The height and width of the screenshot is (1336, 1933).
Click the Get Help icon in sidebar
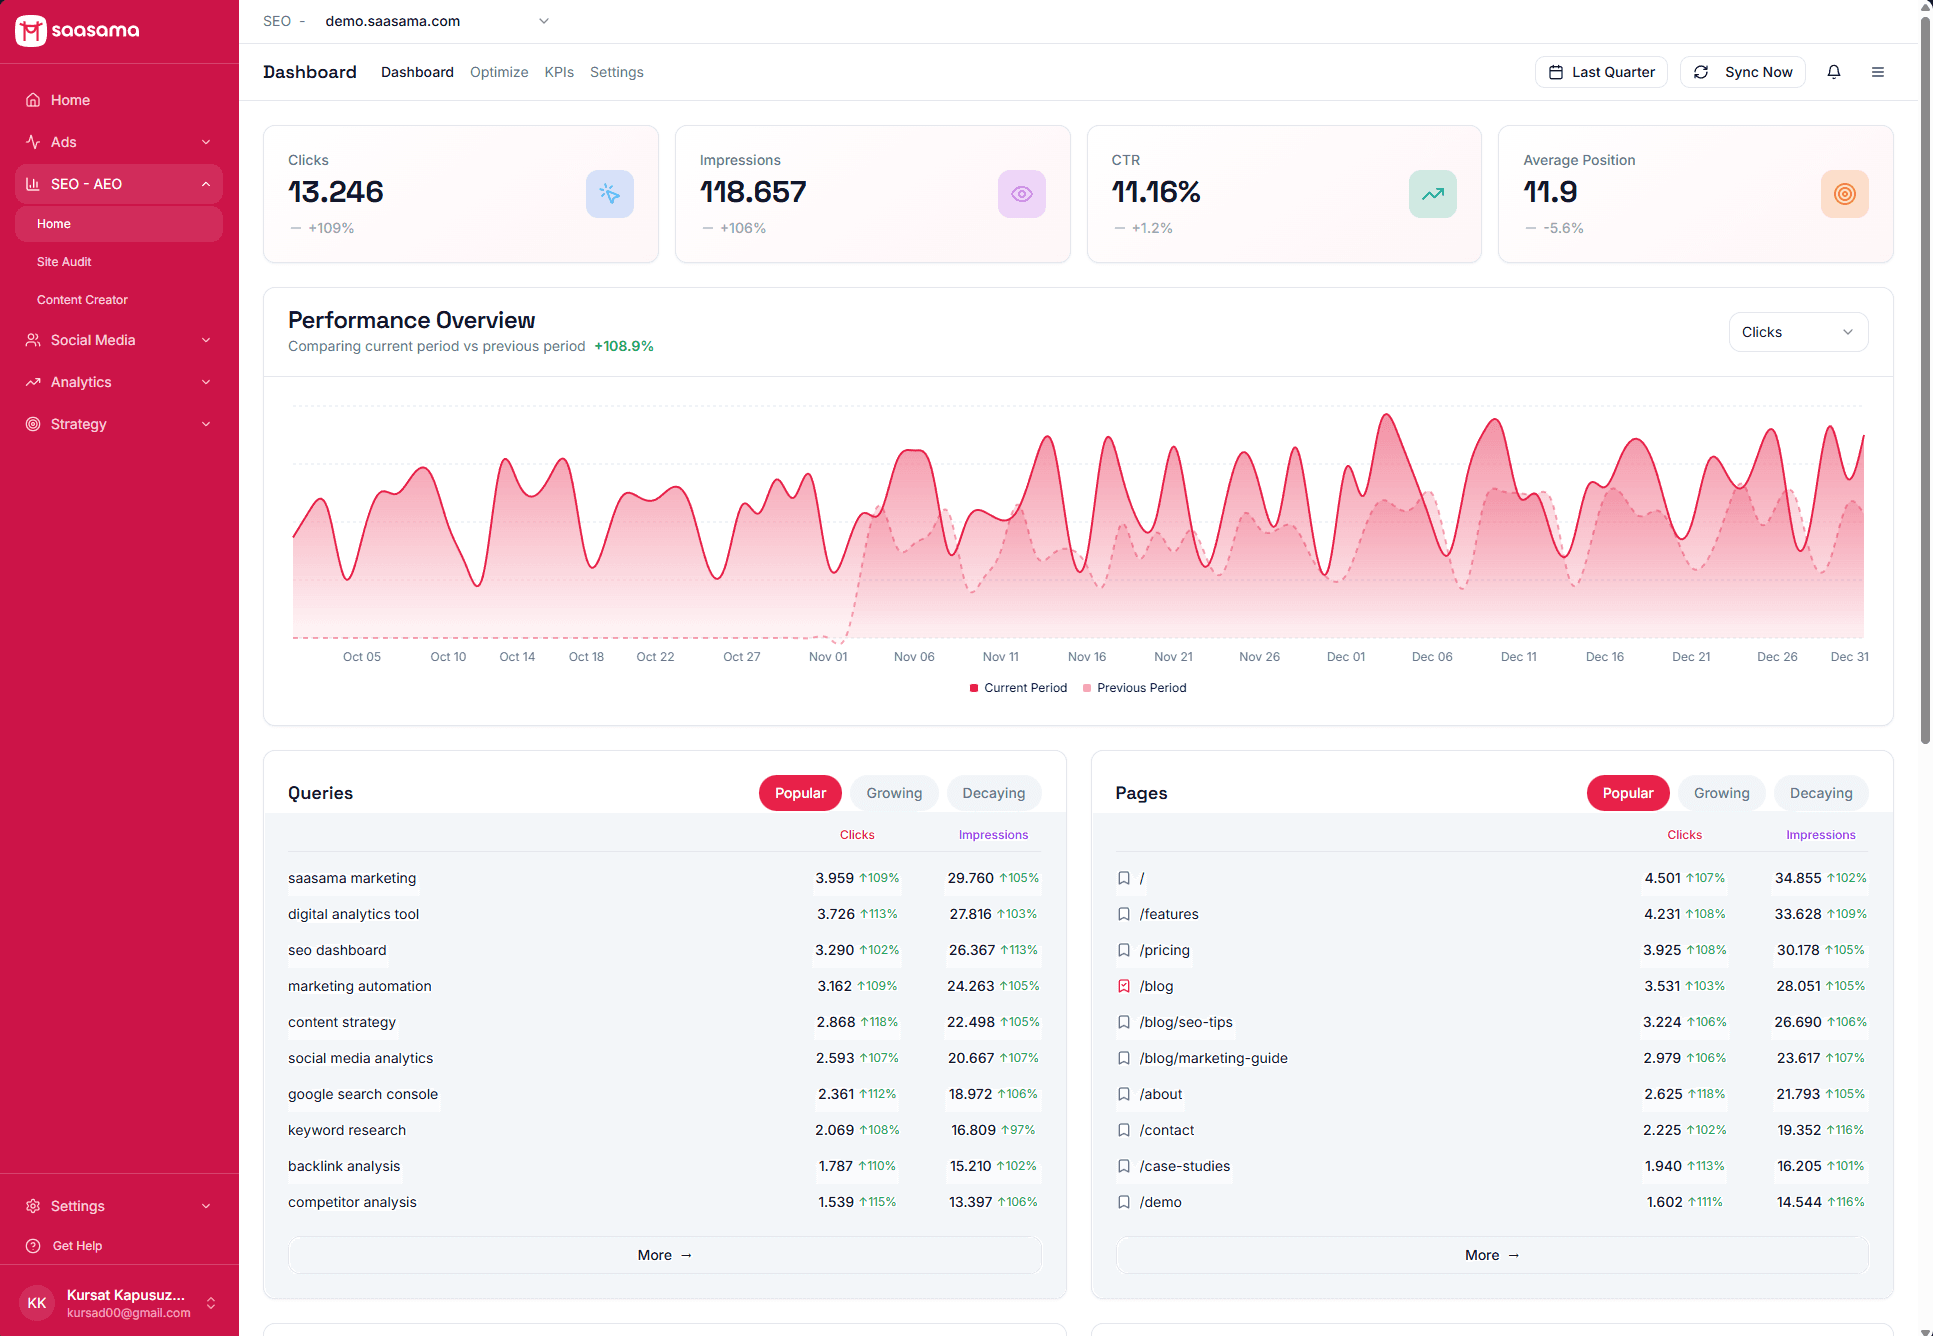pyautogui.click(x=33, y=1246)
